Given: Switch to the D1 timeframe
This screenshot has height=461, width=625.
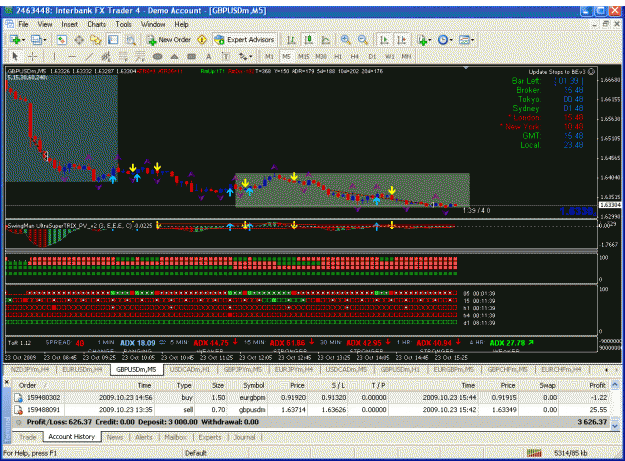Looking at the screenshot, I should click(x=372, y=57).
